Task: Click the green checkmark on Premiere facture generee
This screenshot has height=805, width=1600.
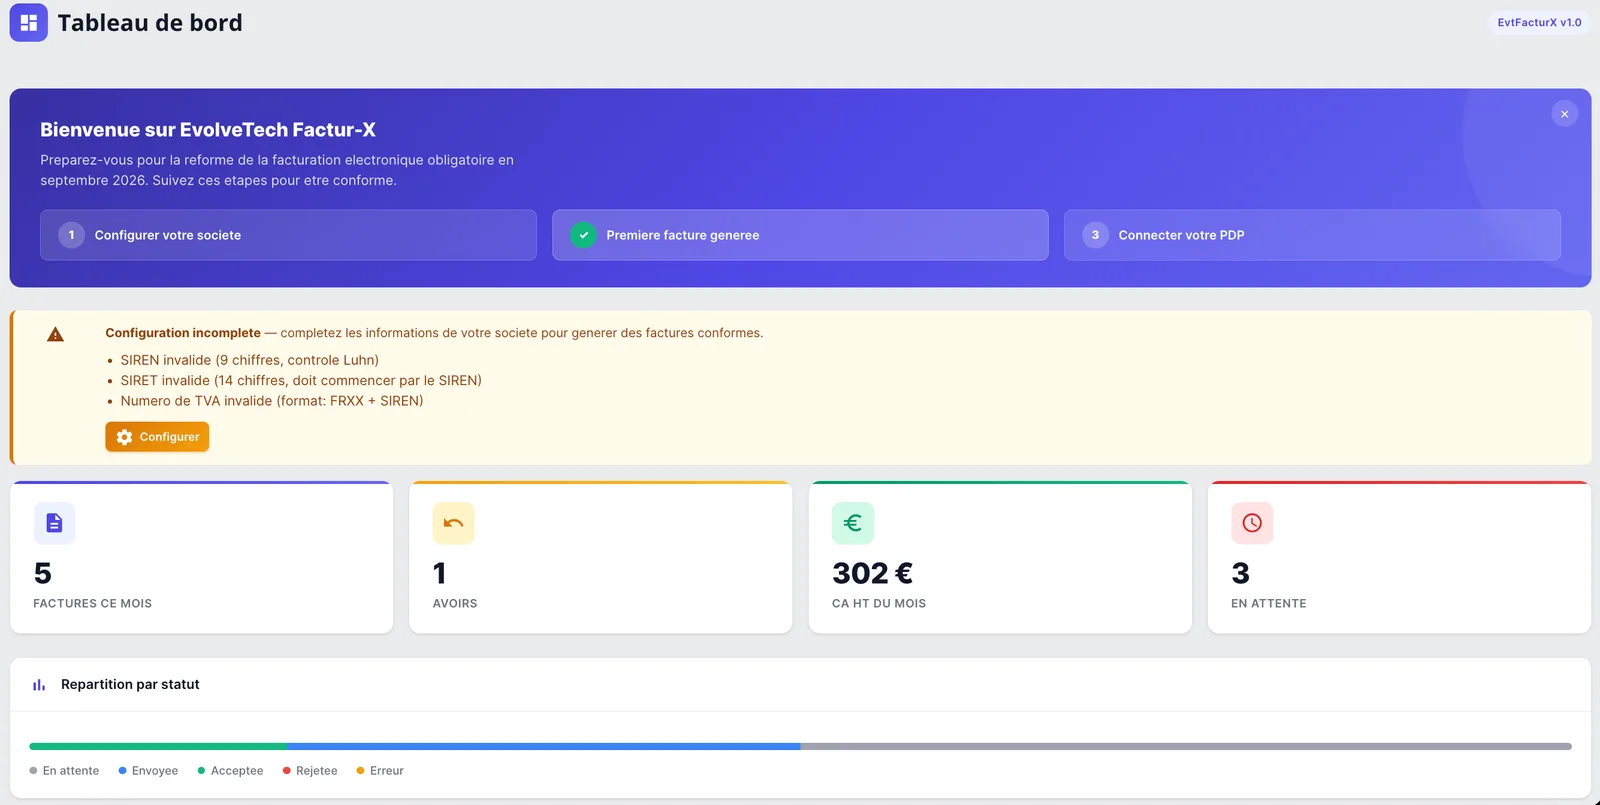Action: pos(583,235)
